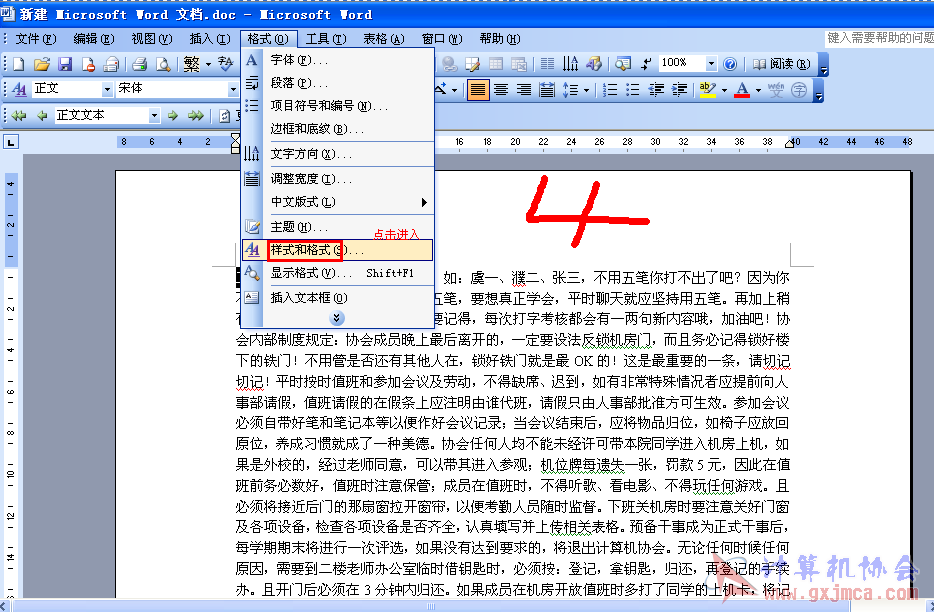Toggle the Document Map icon
Image resolution: width=934 pixels, height=612 pixels.
coord(623,64)
